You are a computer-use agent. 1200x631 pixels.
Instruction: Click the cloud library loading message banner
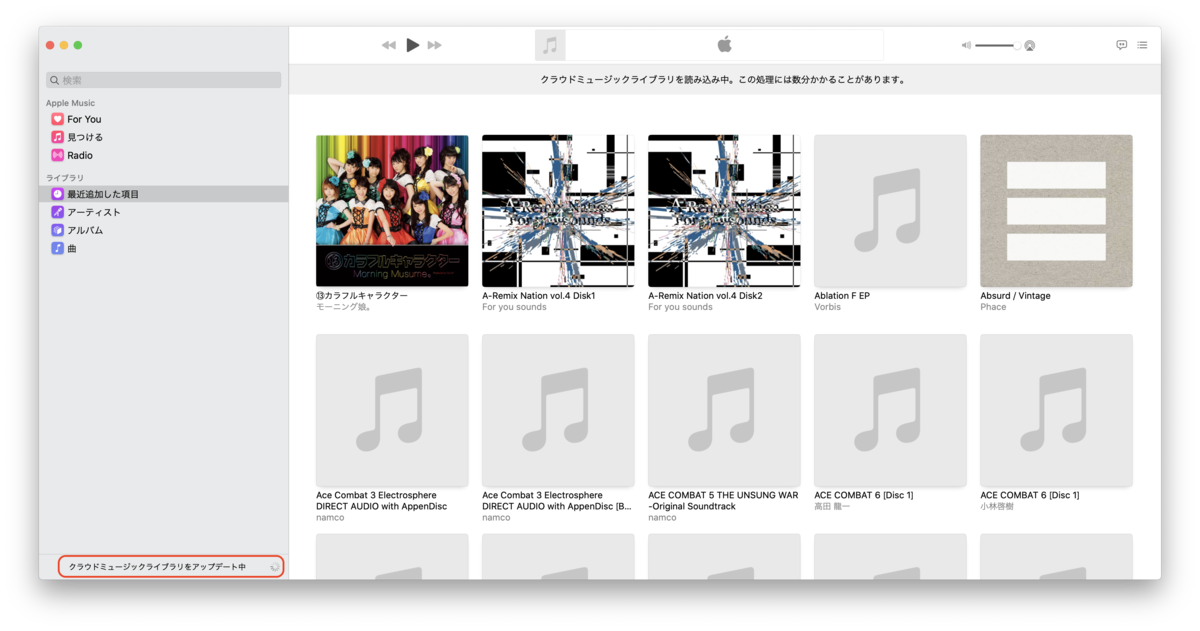723,79
